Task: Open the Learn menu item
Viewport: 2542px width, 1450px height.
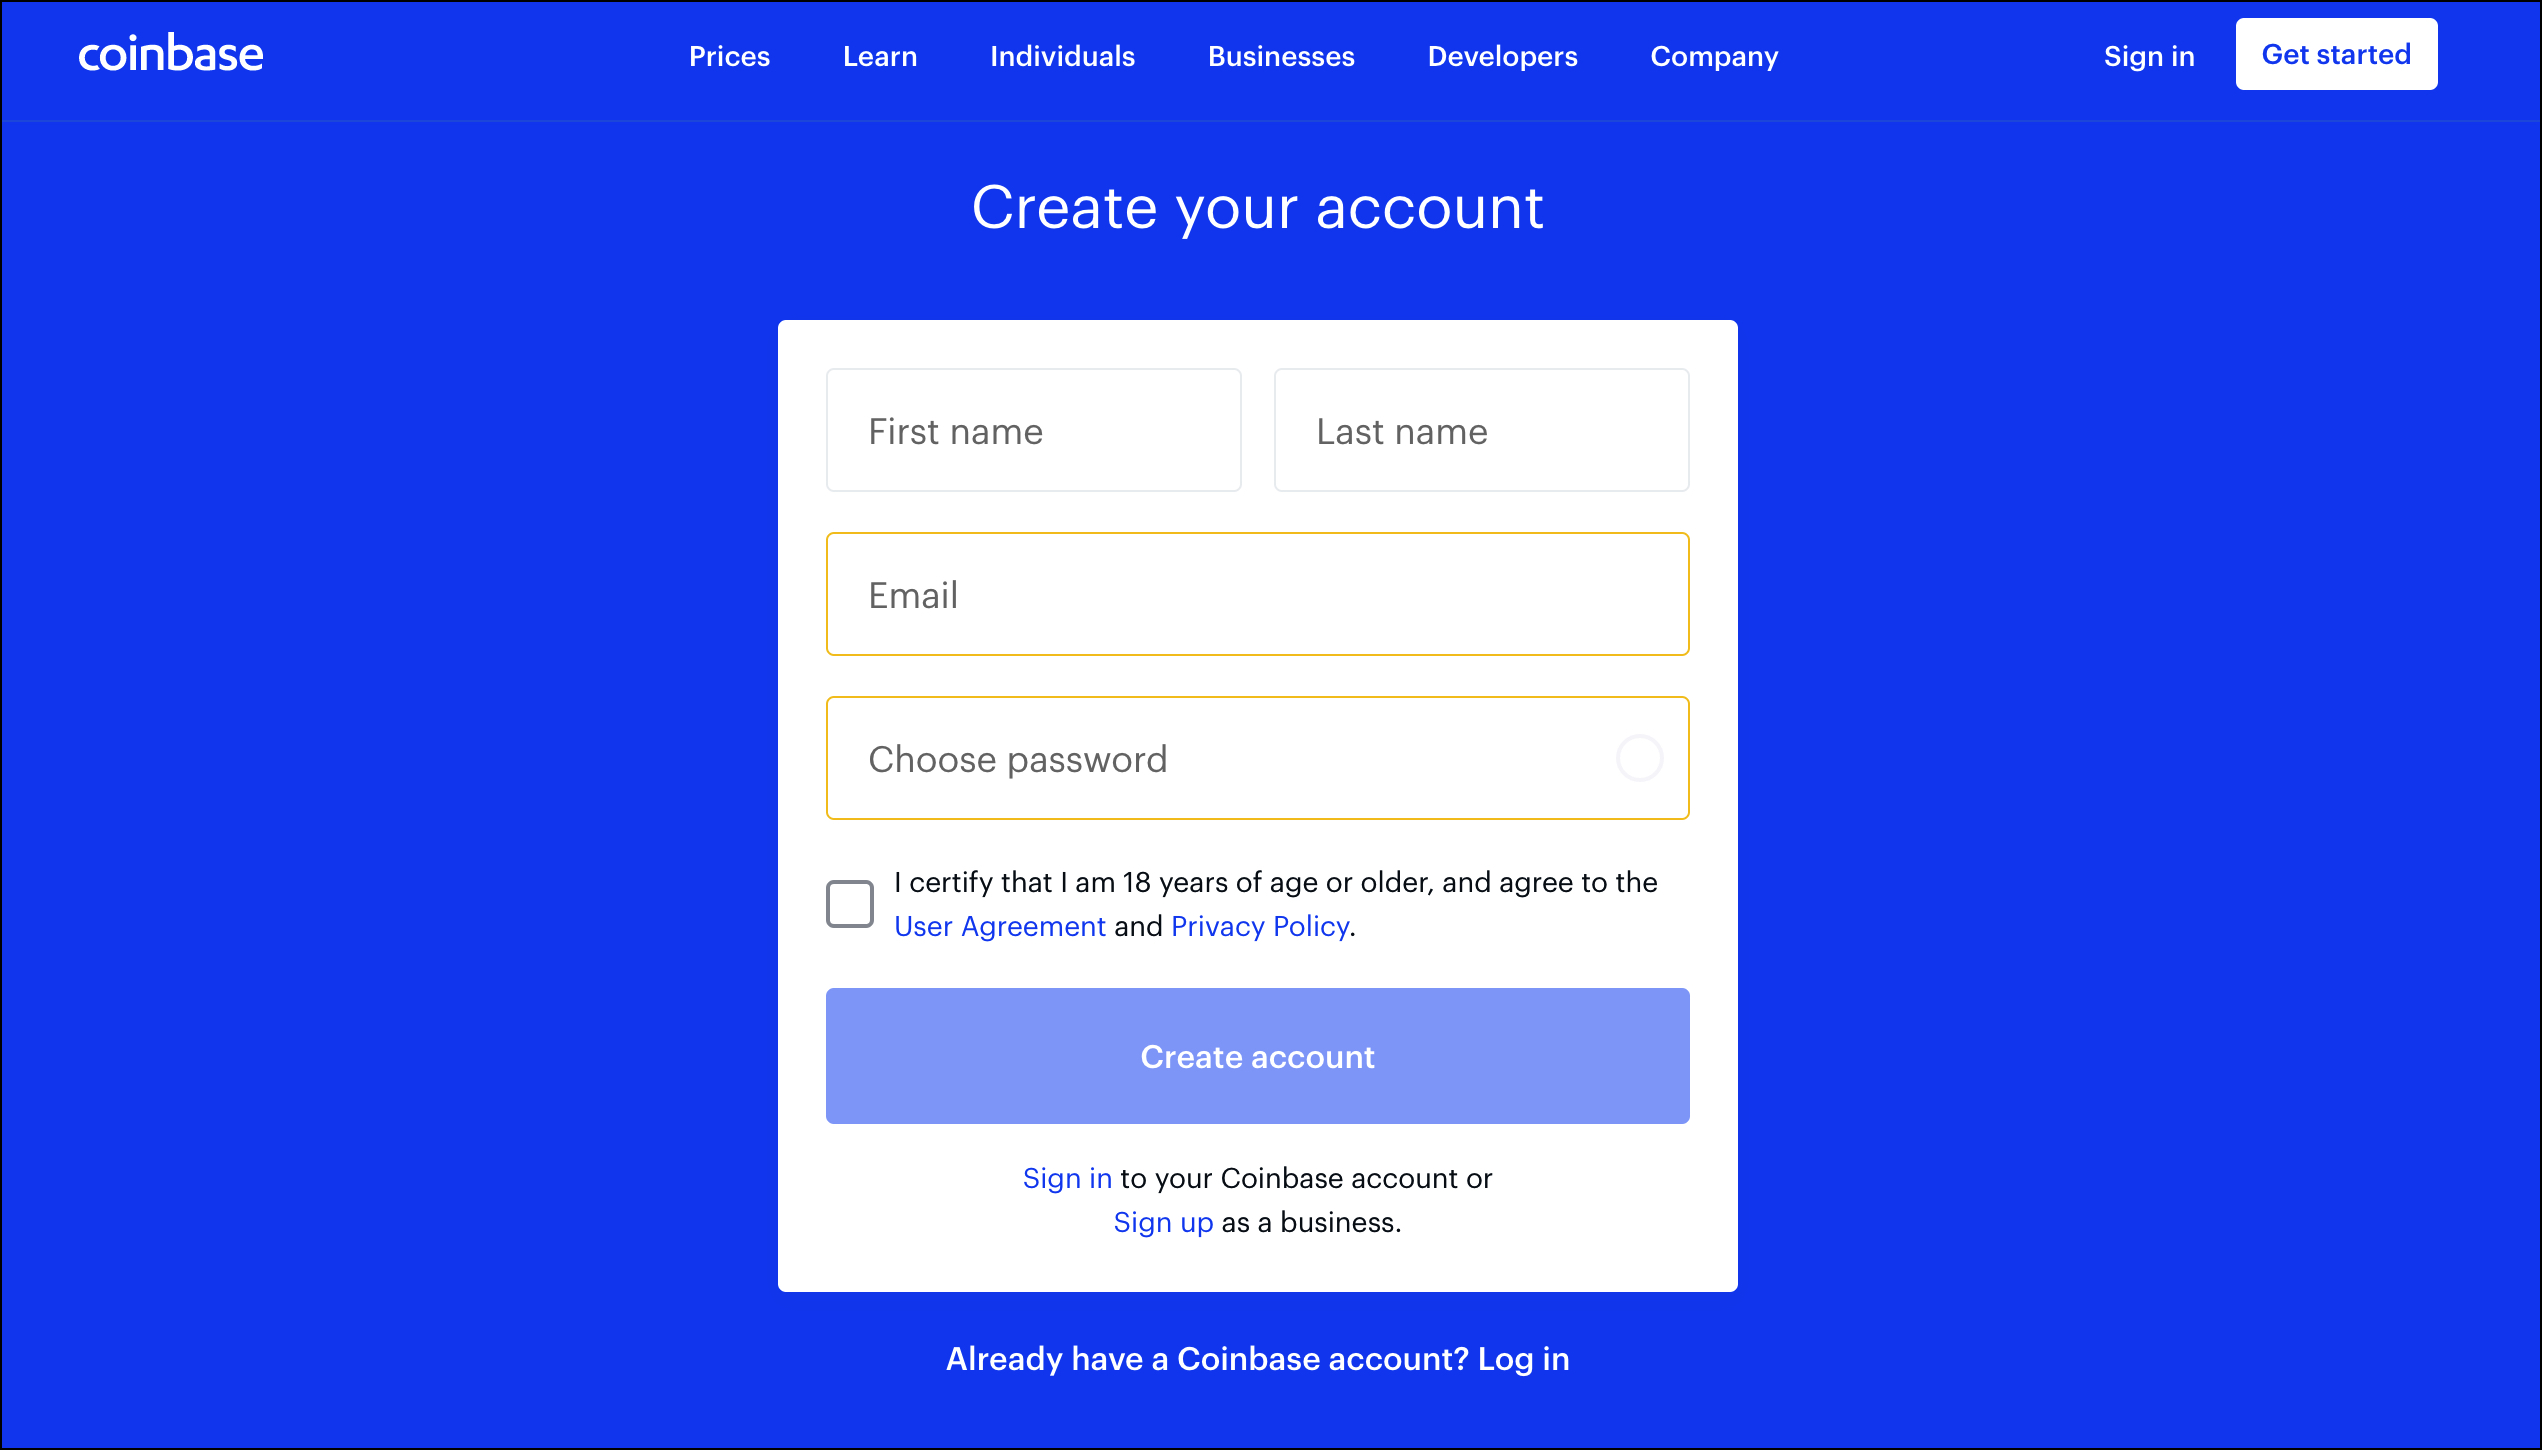Action: [880, 56]
